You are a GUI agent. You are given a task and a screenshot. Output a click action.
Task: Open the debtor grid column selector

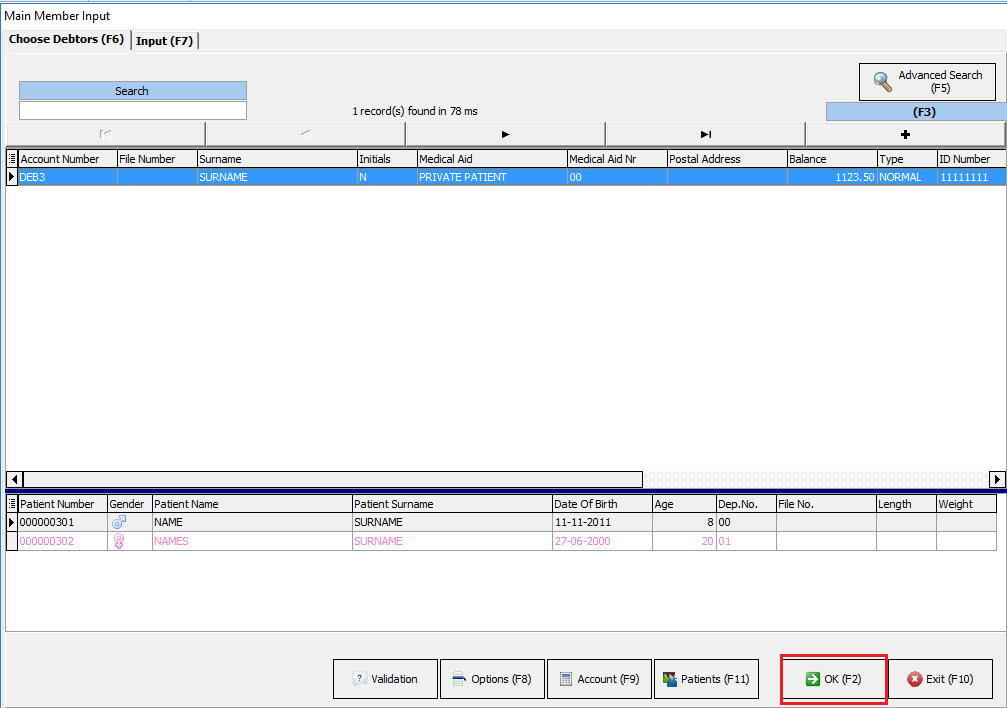click(x=12, y=159)
